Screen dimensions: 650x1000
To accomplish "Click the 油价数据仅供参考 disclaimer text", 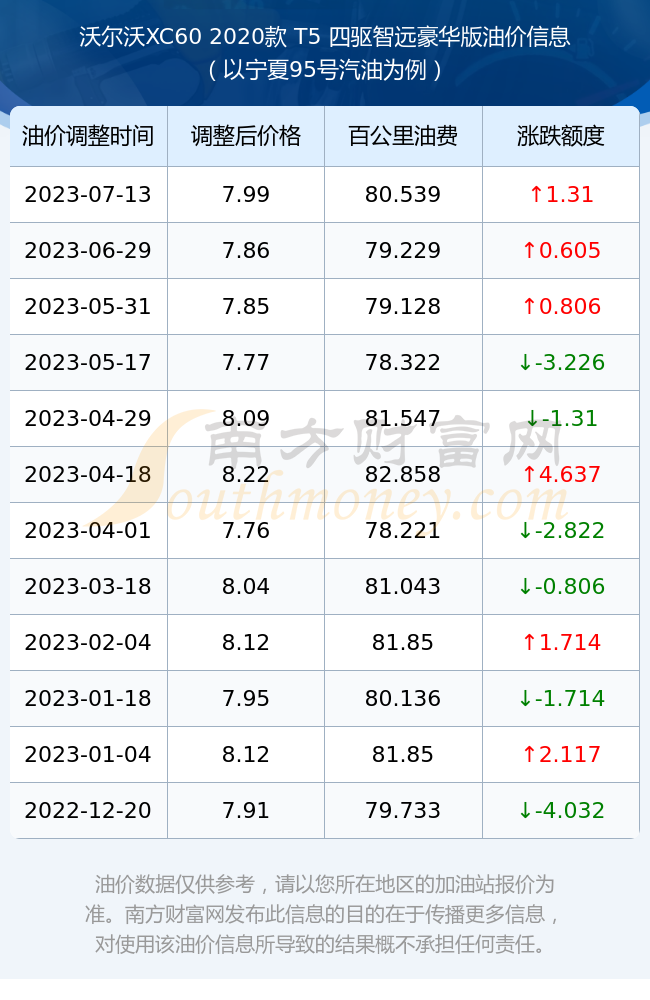I will (x=324, y=914).
